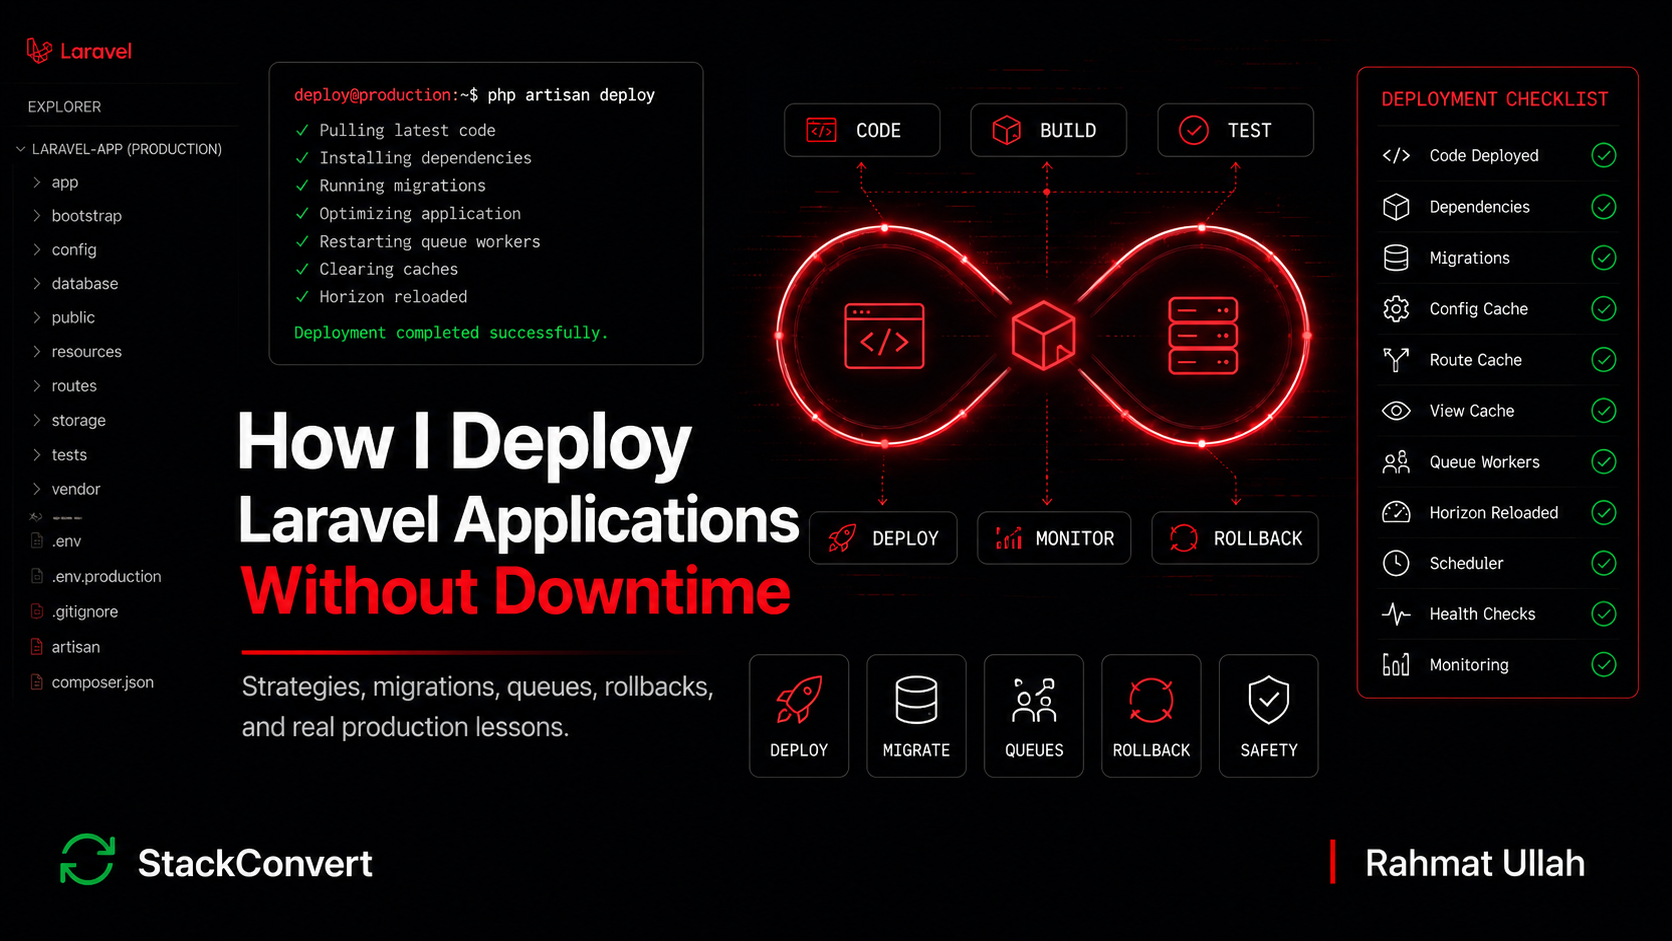
Task: Click the green StackConvert sync logo
Action: [87, 860]
